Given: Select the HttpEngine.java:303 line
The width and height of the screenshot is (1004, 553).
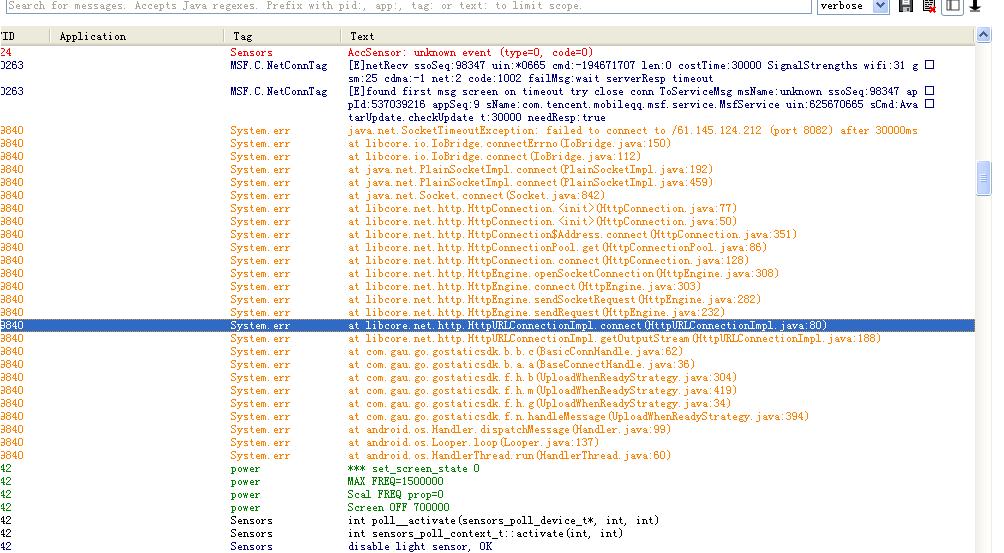Looking at the screenshot, I should tap(487, 287).
